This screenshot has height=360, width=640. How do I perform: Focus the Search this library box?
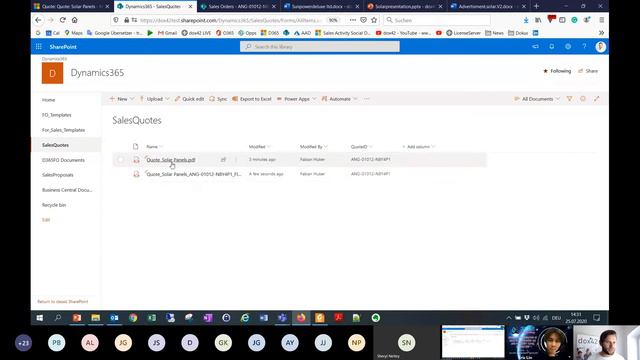pos(320,47)
